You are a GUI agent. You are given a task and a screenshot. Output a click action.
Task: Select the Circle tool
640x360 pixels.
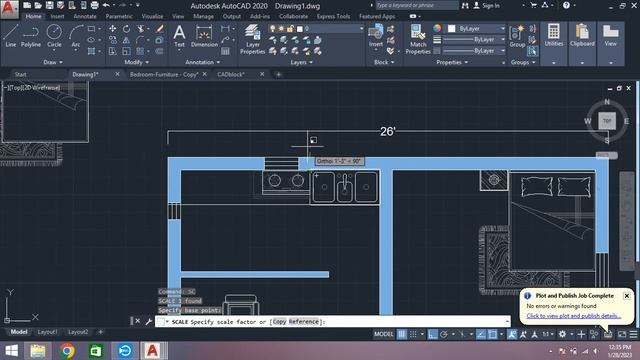[x=54, y=36]
